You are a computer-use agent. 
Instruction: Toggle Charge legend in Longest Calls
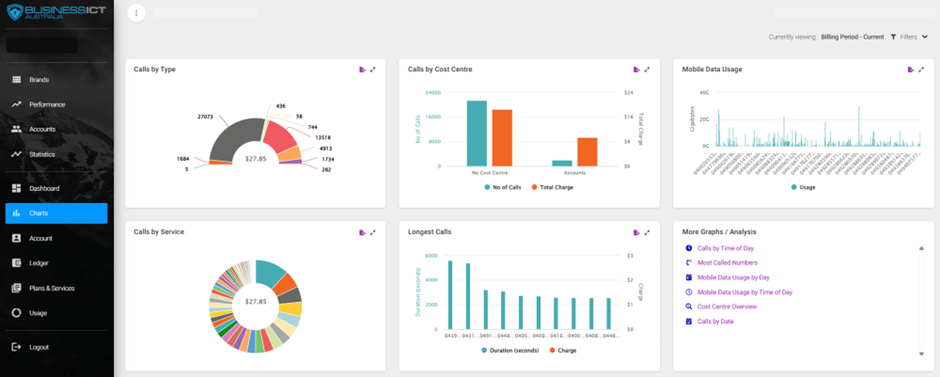[x=563, y=350]
